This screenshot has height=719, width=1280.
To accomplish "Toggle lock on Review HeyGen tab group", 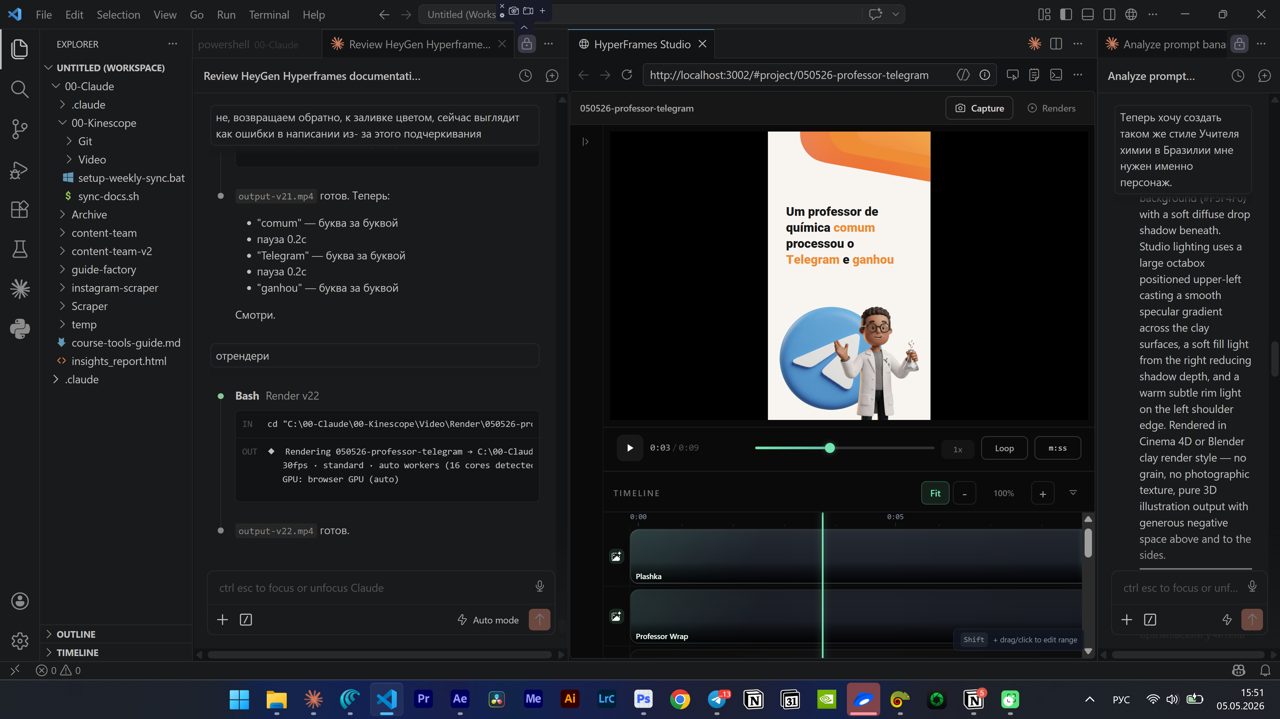I will click(526, 44).
